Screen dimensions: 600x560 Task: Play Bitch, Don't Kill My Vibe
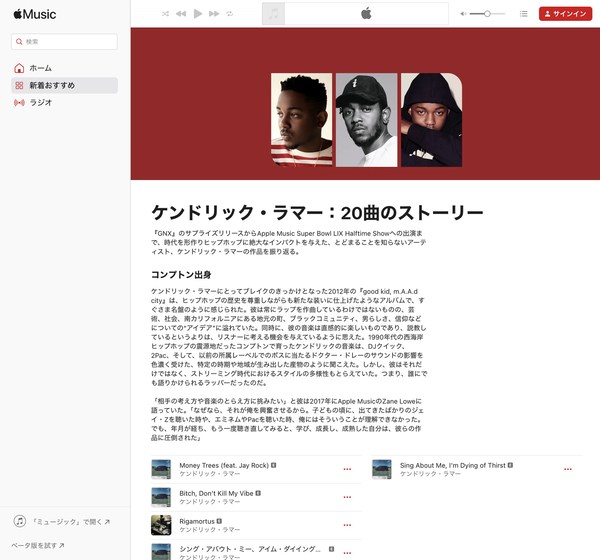coord(216,493)
